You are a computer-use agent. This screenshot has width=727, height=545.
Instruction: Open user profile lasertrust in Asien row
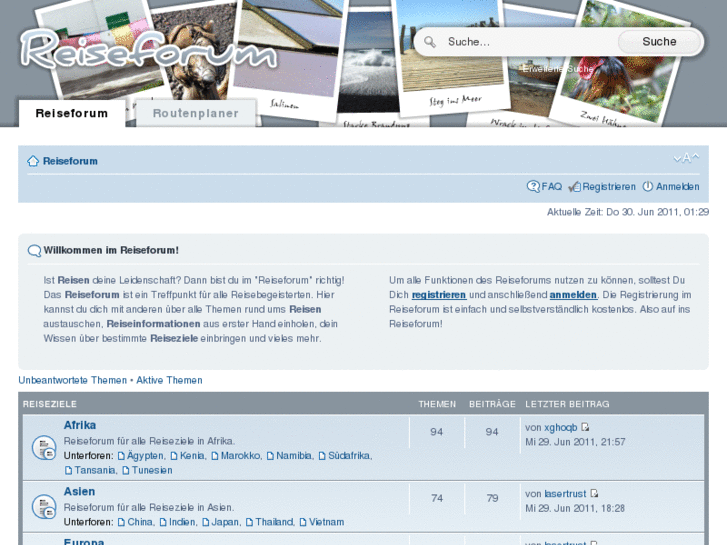[x=565, y=494]
